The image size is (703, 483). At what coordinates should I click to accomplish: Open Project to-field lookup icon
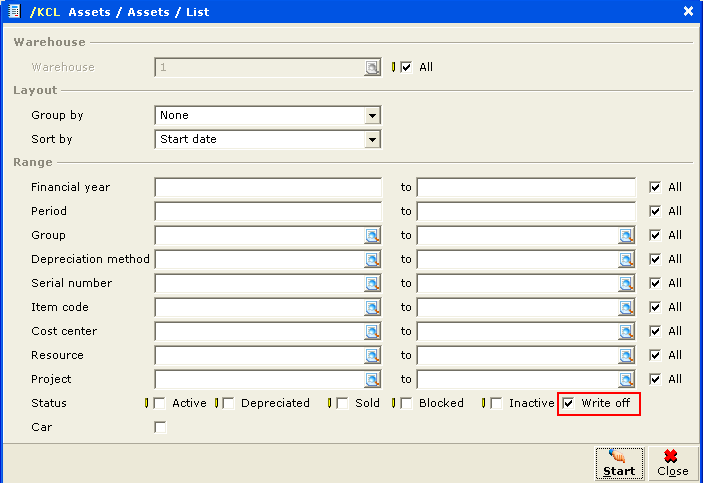[626, 379]
